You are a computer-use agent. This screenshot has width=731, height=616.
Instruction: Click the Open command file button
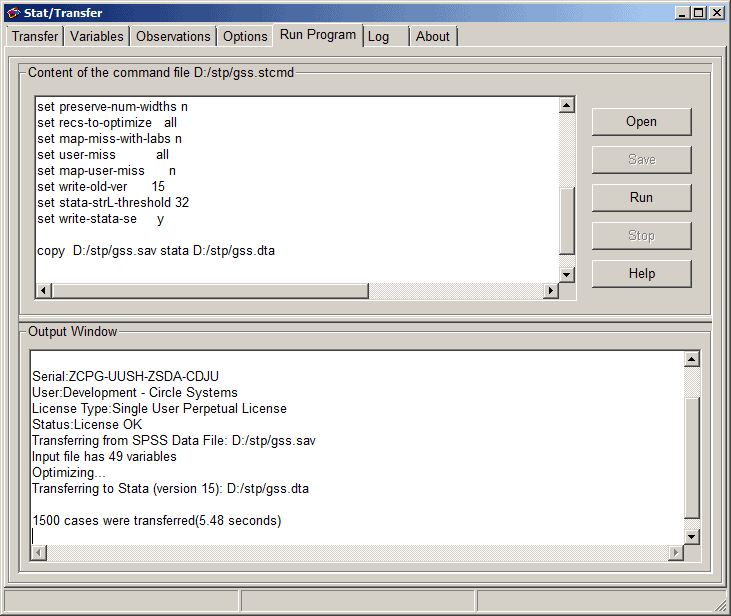click(641, 122)
